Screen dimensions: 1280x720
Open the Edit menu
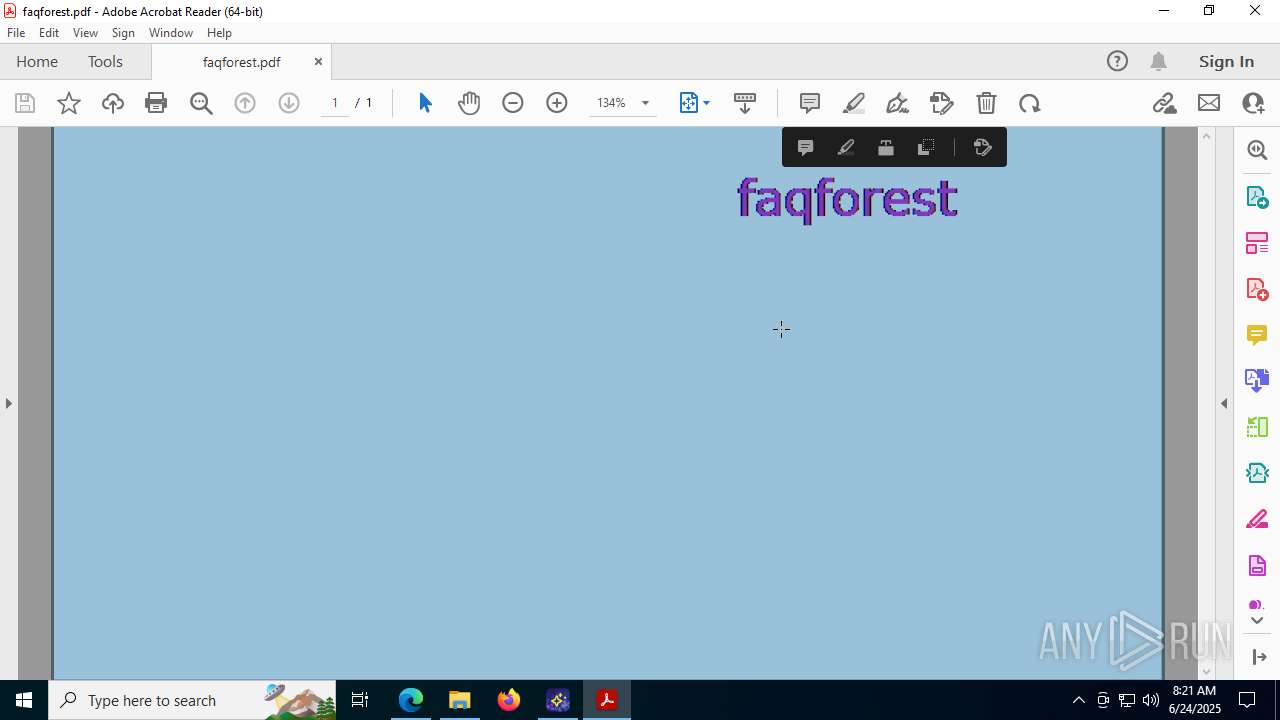(x=49, y=33)
